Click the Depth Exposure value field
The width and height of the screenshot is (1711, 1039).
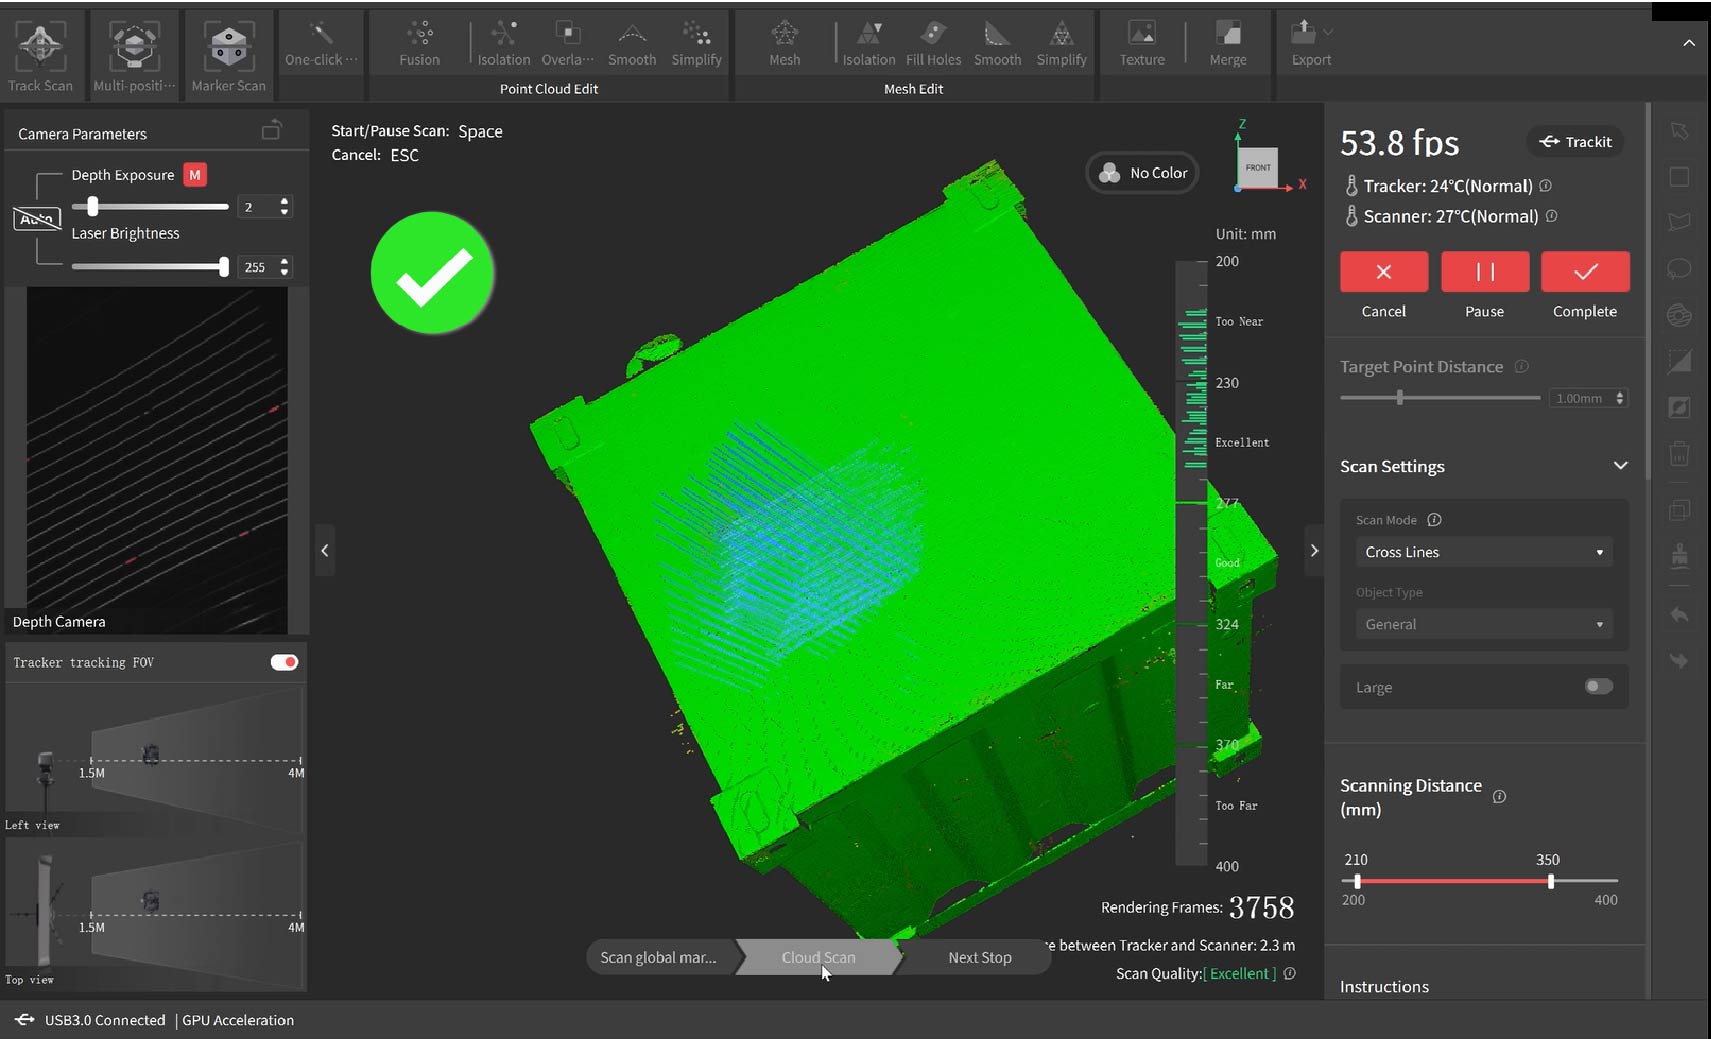(258, 206)
